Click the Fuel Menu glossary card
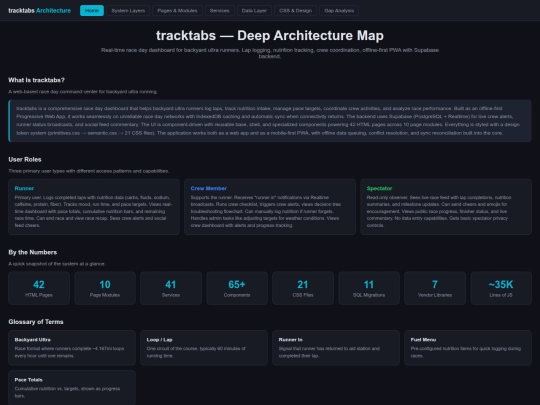The width and height of the screenshot is (540, 405). coord(468,348)
